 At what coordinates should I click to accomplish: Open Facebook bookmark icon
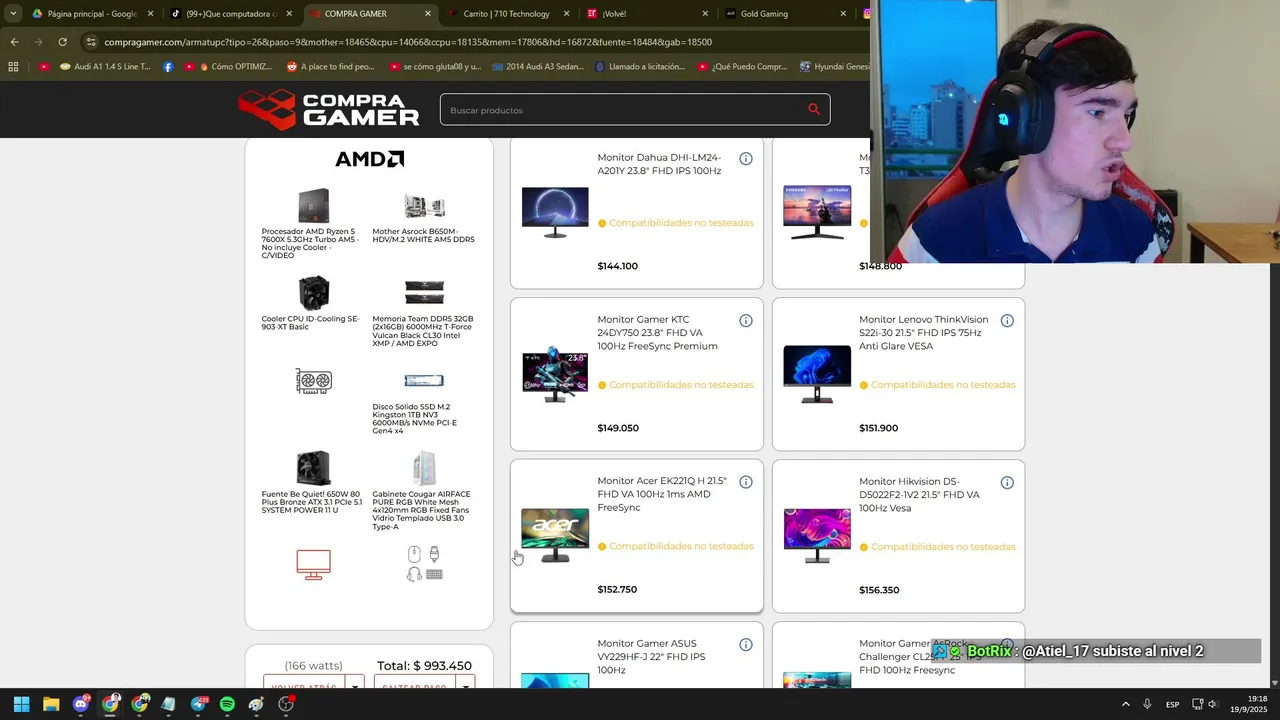[167, 67]
